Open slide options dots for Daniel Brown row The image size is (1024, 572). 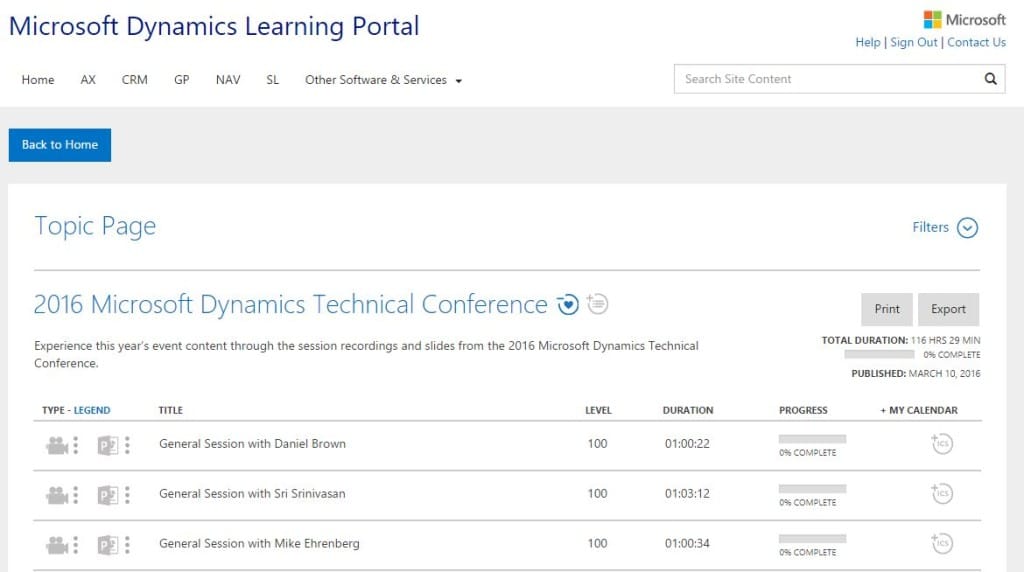tap(127, 445)
